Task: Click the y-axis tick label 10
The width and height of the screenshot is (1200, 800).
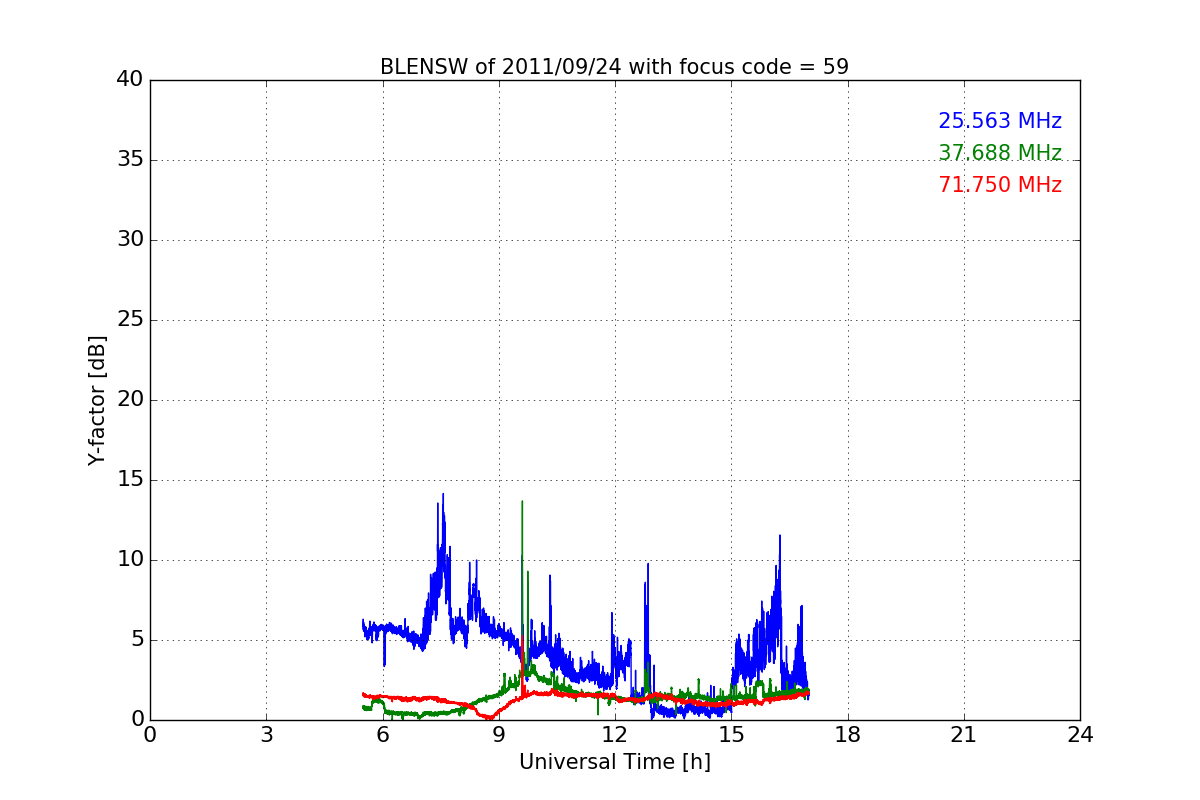Action: tap(130, 560)
